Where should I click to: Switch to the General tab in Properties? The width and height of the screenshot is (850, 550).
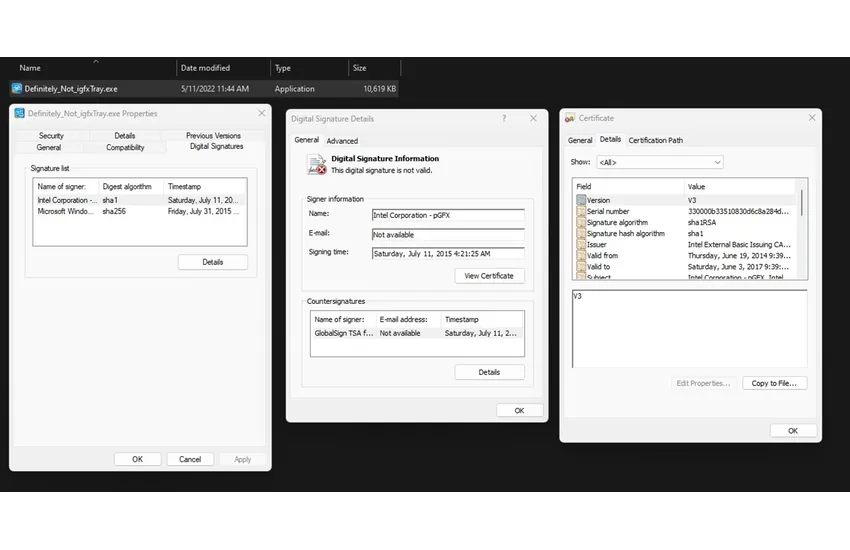click(49, 147)
